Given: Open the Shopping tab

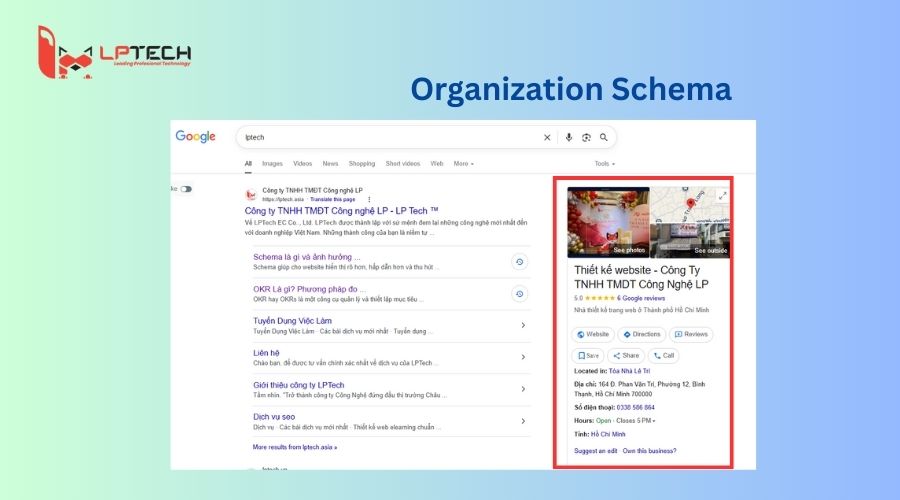Looking at the screenshot, I should coord(362,164).
